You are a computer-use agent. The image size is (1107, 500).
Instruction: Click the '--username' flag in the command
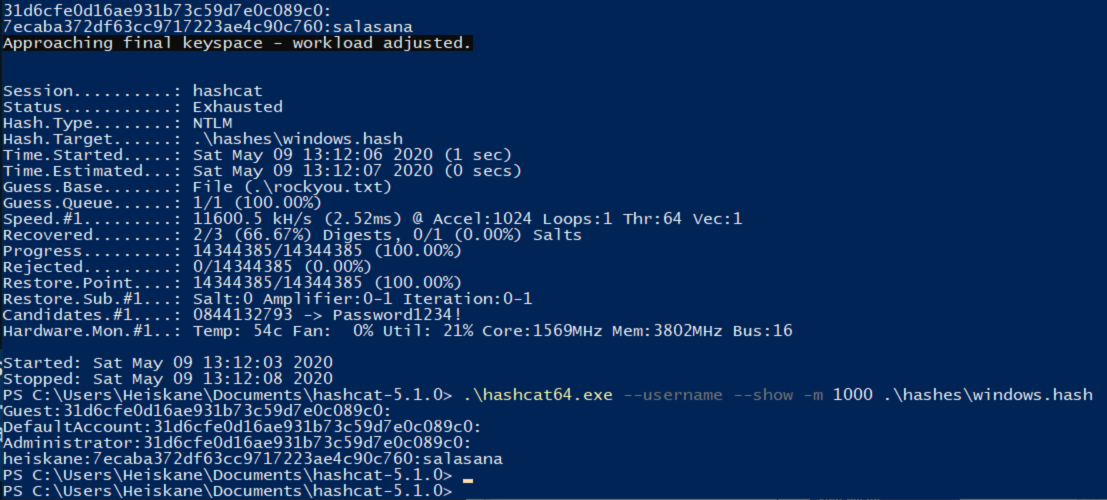(674, 394)
